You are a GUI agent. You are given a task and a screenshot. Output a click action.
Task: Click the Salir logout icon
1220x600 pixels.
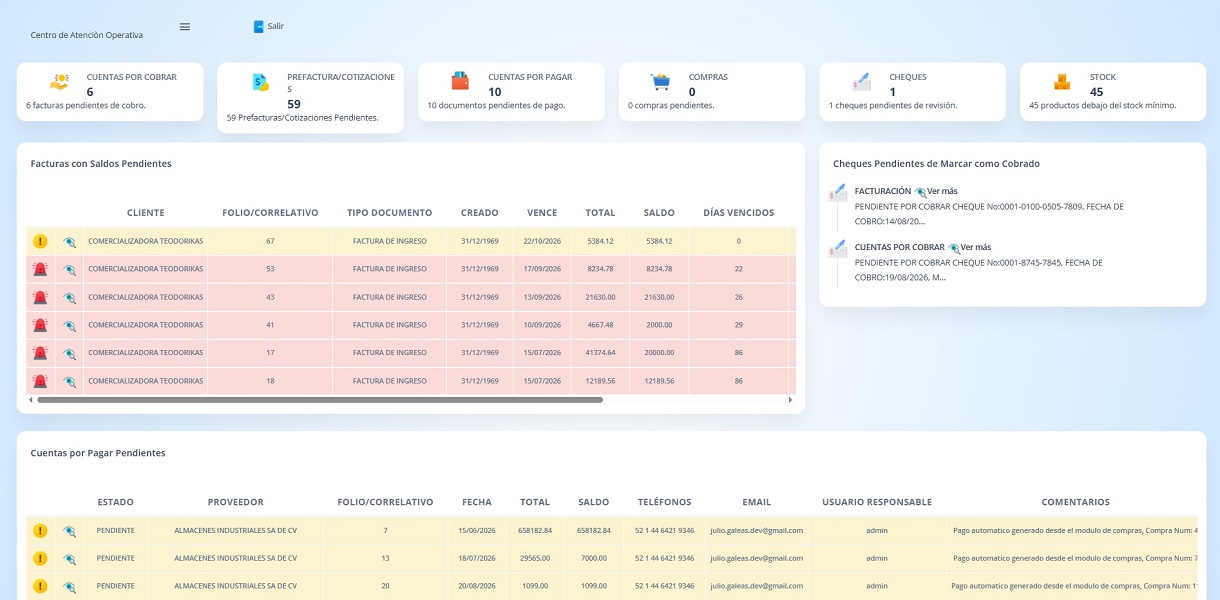point(259,27)
